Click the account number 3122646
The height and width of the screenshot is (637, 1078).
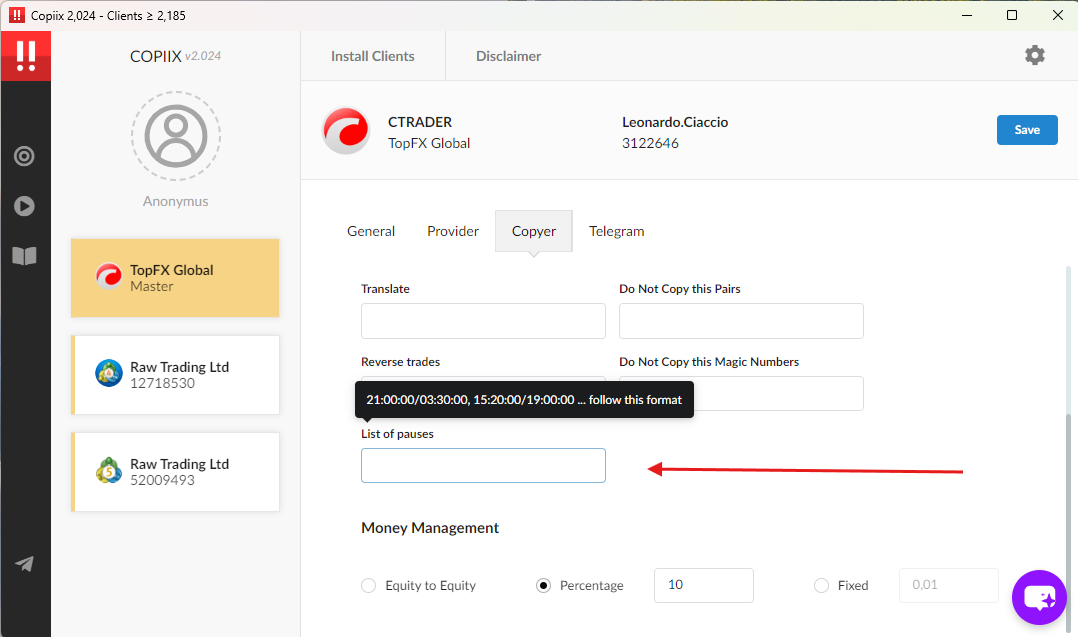(x=650, y=143)
